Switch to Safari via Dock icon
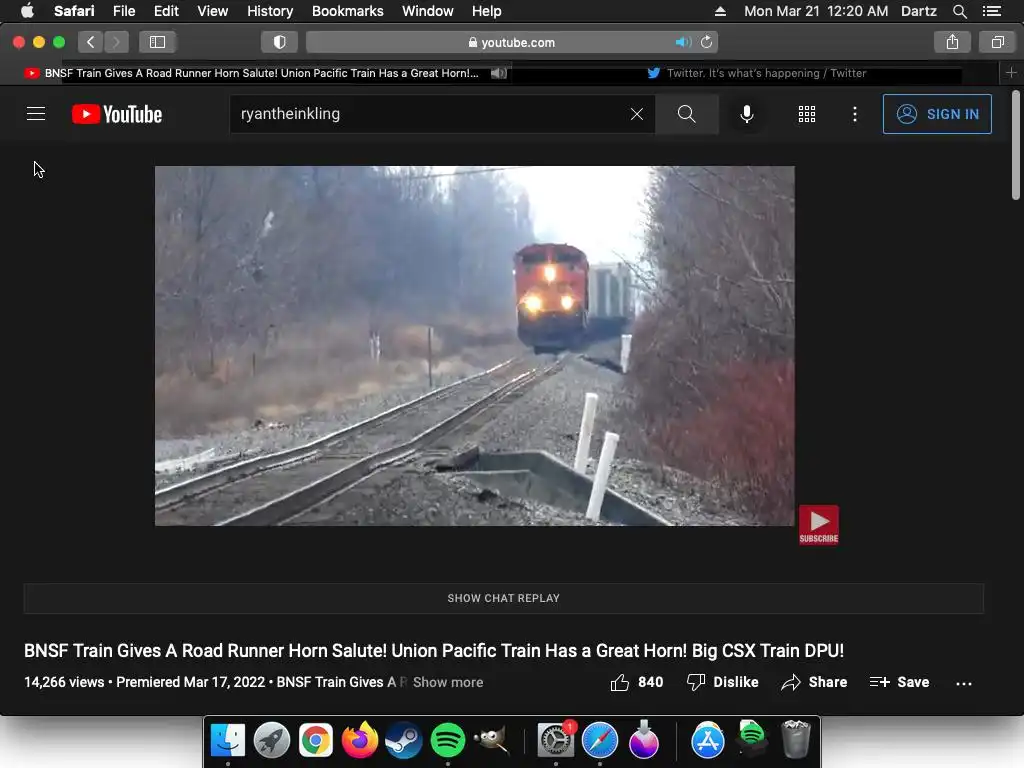This screenshot has width=1024, height=768. (600, 740)
